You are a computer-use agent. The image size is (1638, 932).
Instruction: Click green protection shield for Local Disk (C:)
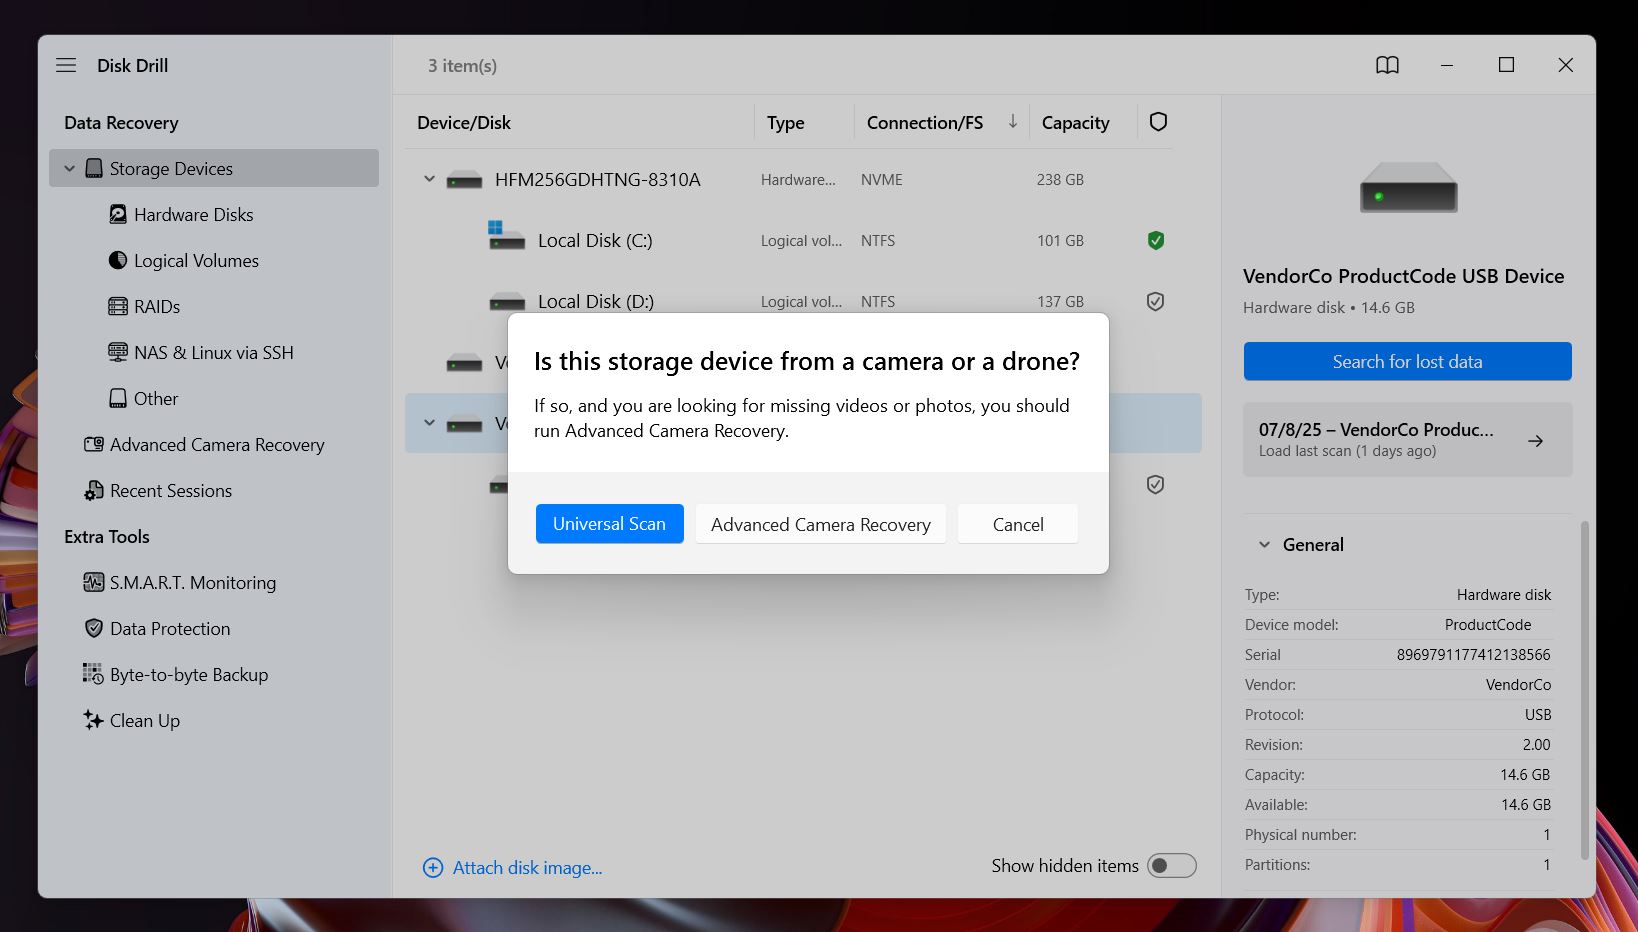coord(1155,240)
